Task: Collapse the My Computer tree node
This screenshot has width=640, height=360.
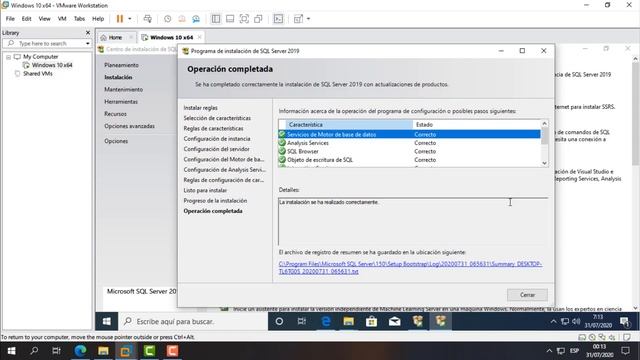Action: coord(8,57)
